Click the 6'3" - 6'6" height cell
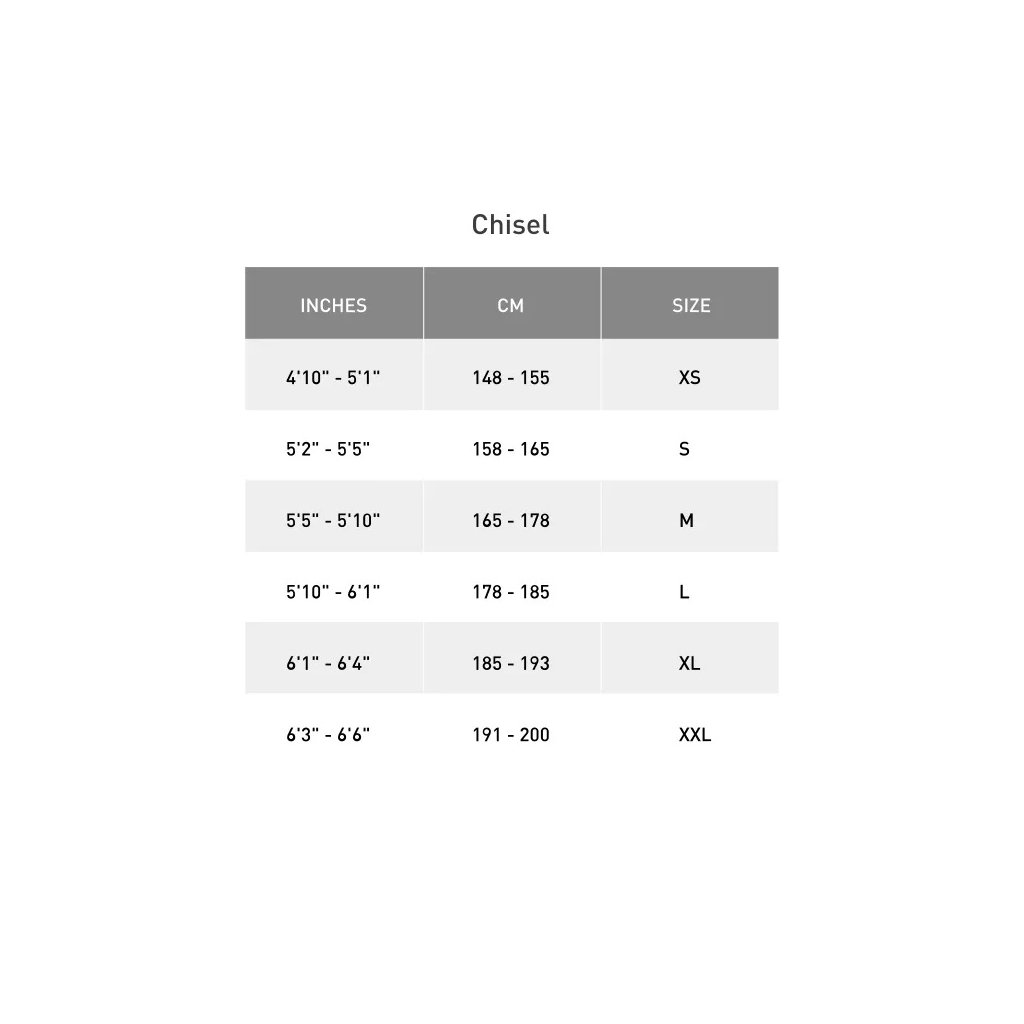The image size is (1024, 1024). click(x=328, y=735)
